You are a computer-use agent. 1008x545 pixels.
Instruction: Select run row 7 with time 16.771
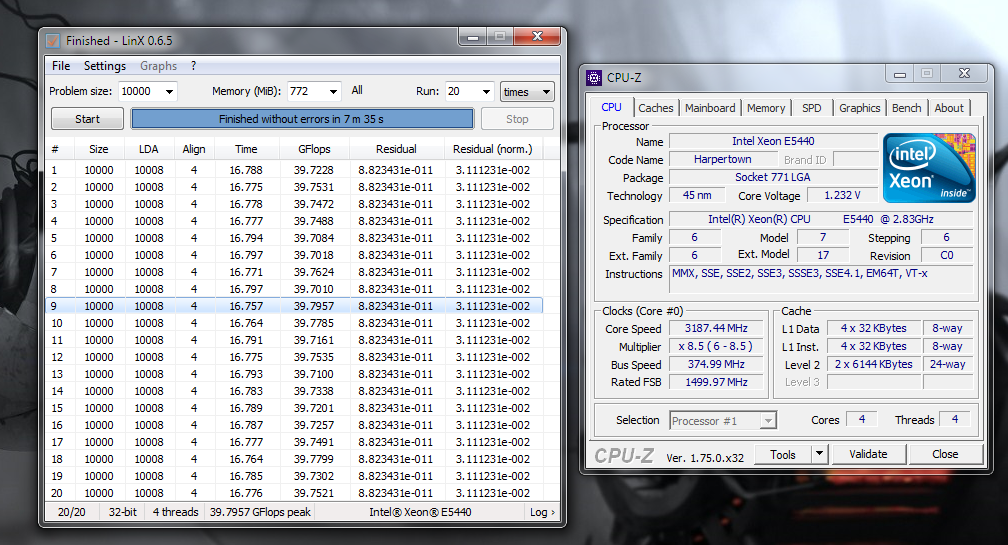click(x=295, y=272)
